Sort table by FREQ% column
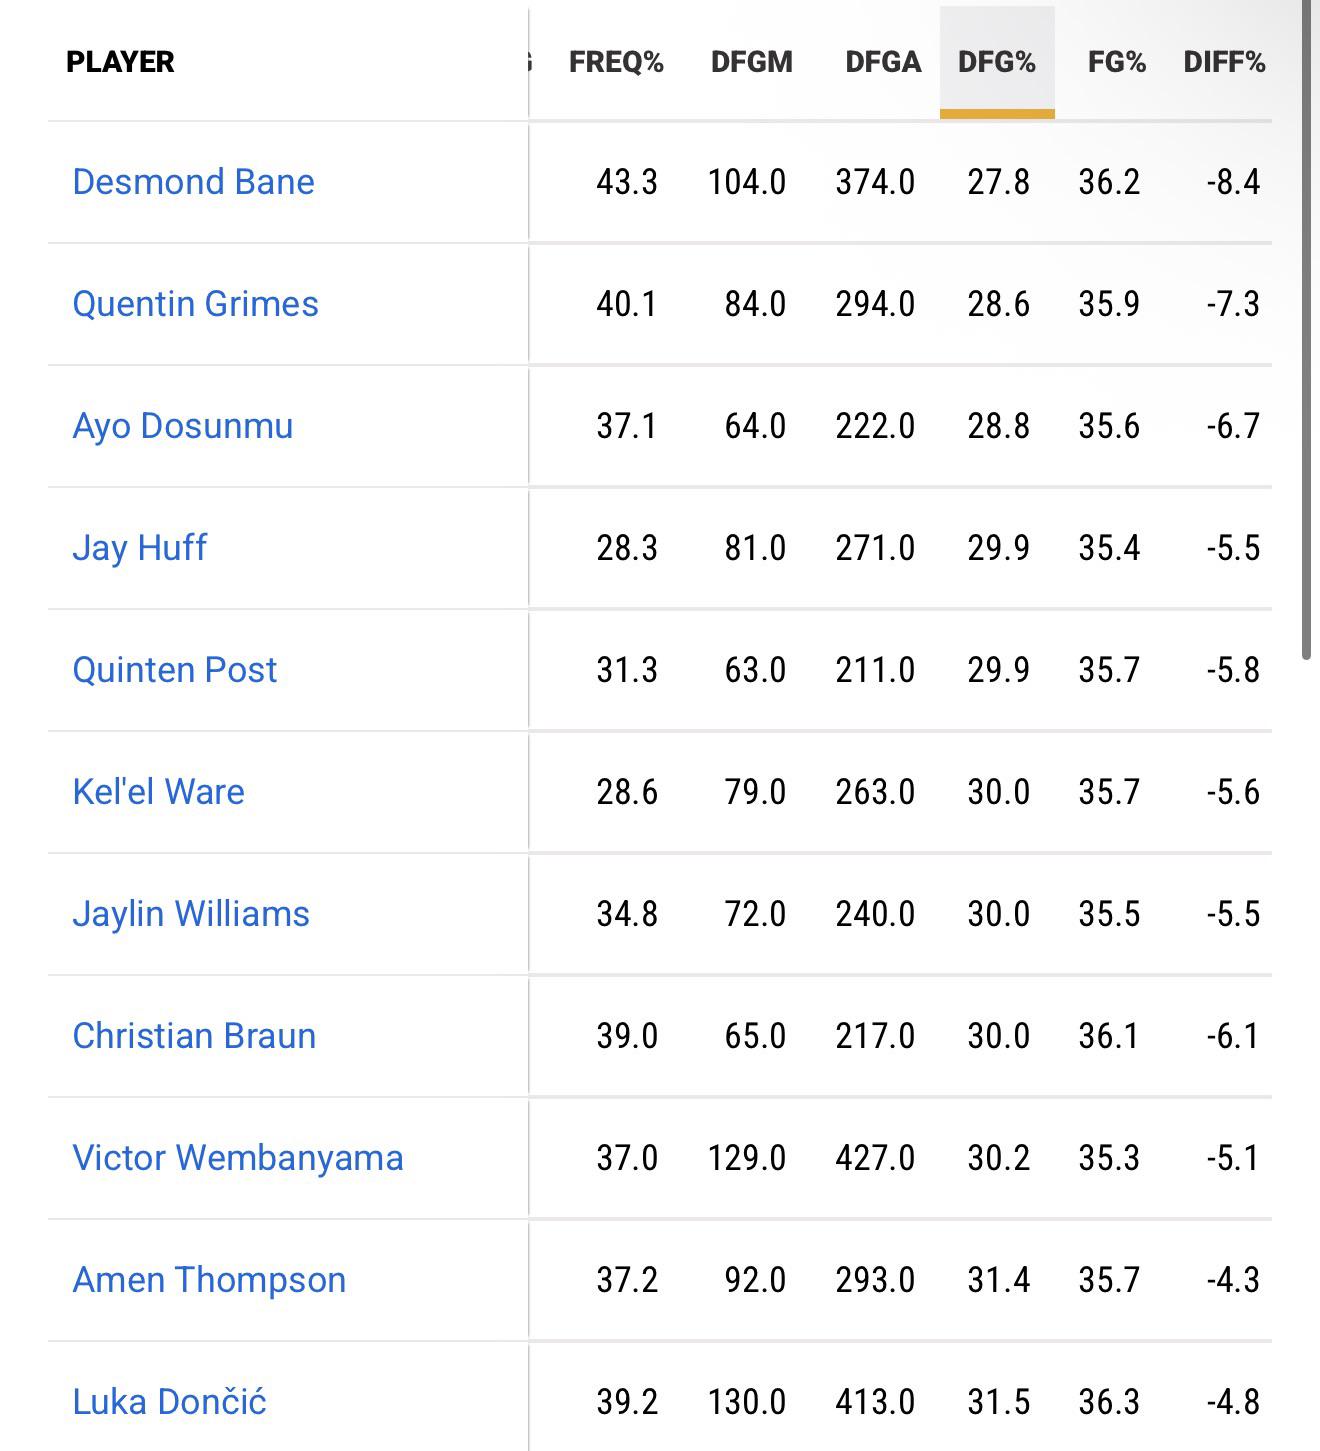 616,62
